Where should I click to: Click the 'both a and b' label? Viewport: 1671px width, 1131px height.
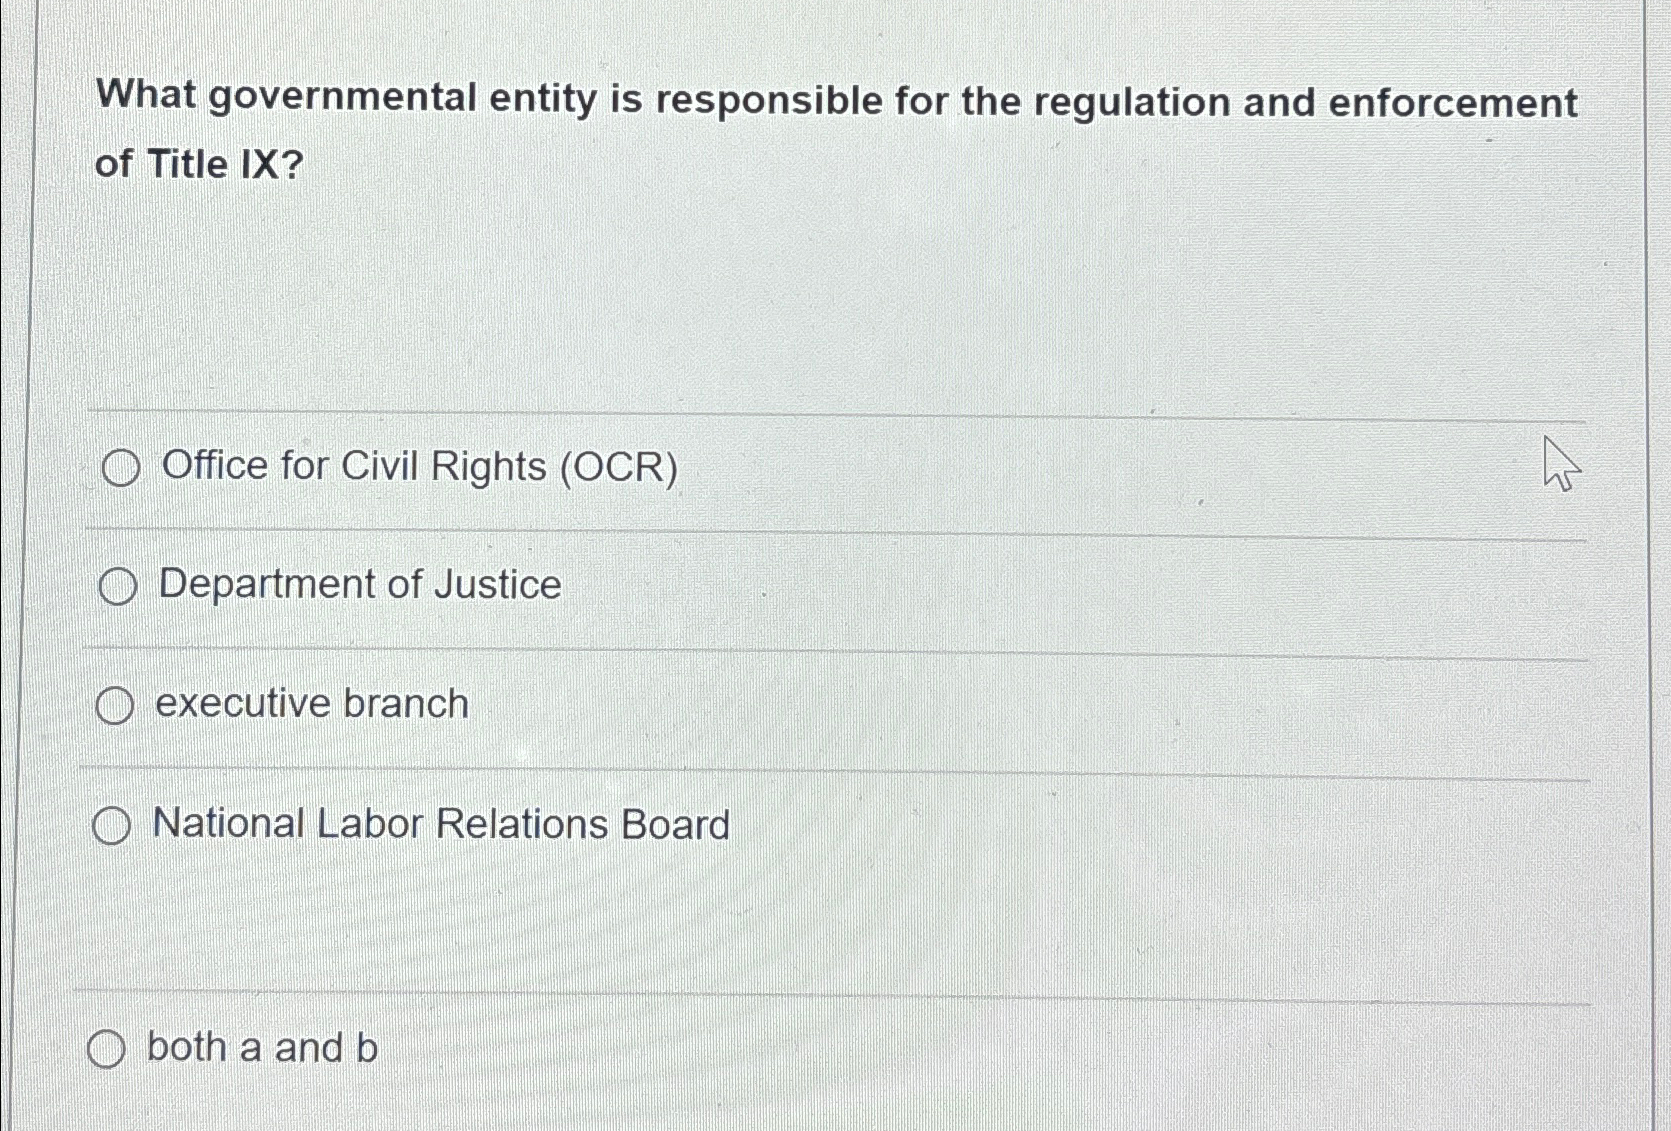click(258, 1046)
